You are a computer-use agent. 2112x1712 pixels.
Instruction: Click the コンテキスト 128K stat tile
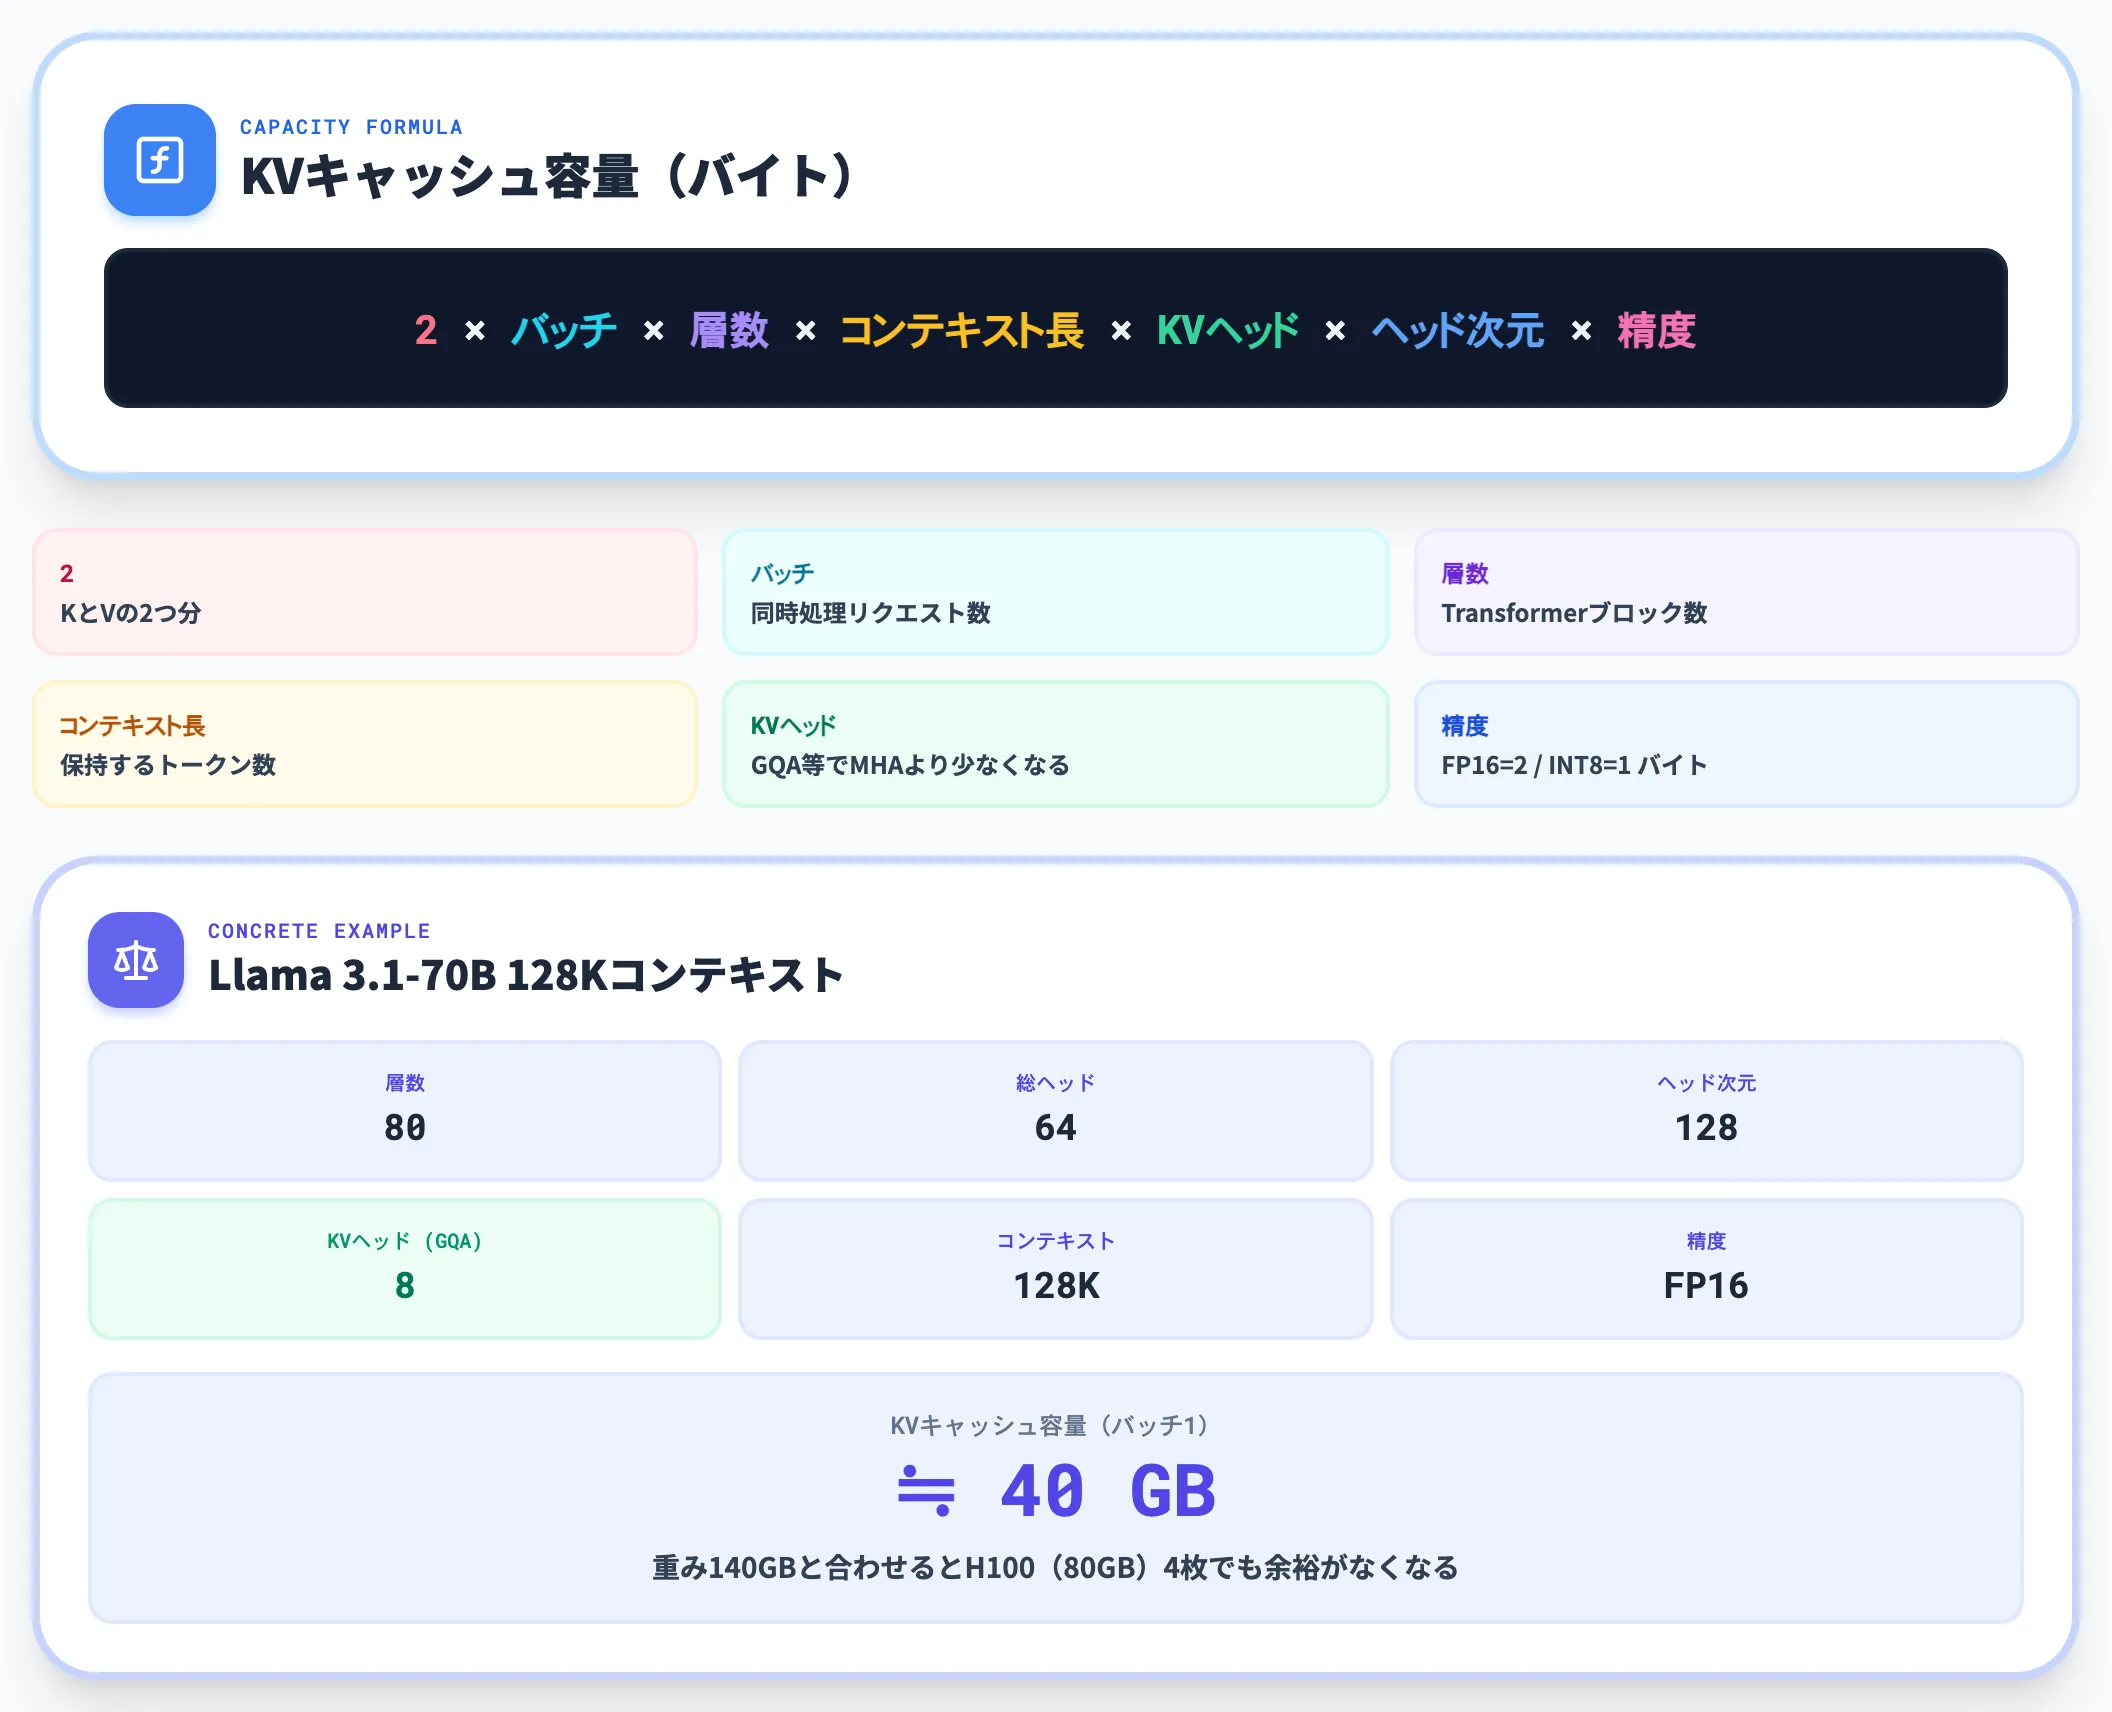tap(1056, 1269)
